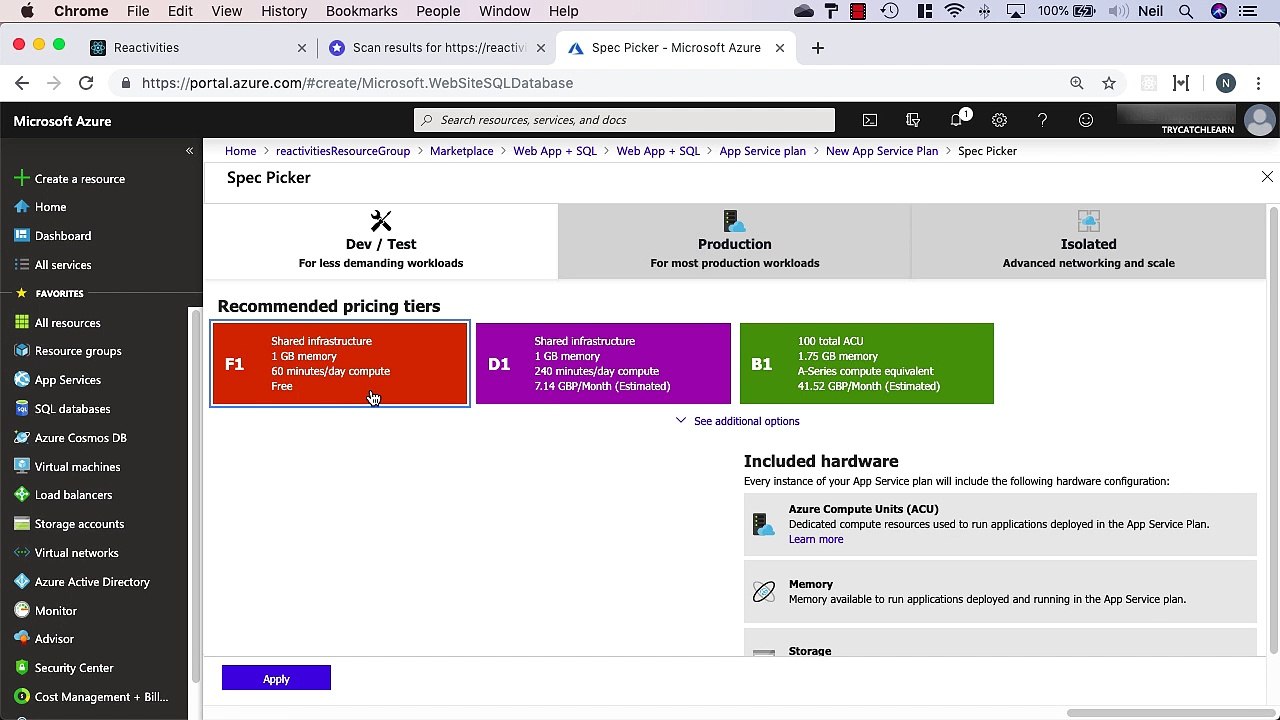This screenshot has height=720, width=1280.
Task: Click the Microsoft Azure logo text
Action: tap(62, 121)
